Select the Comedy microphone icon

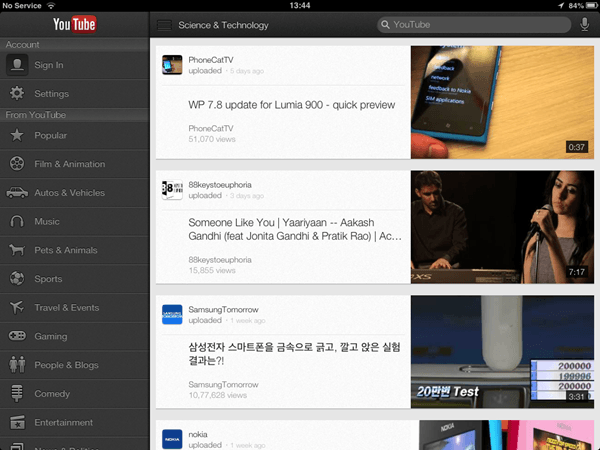[x=17, y=393]
